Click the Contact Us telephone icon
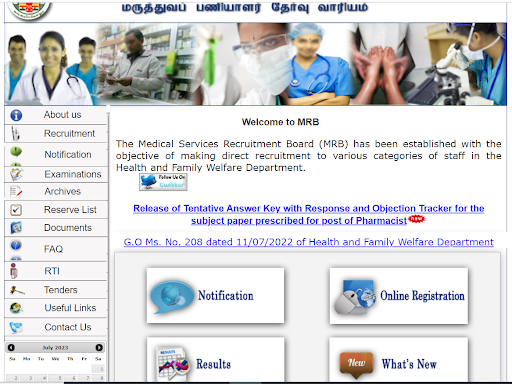 (16, 327)
